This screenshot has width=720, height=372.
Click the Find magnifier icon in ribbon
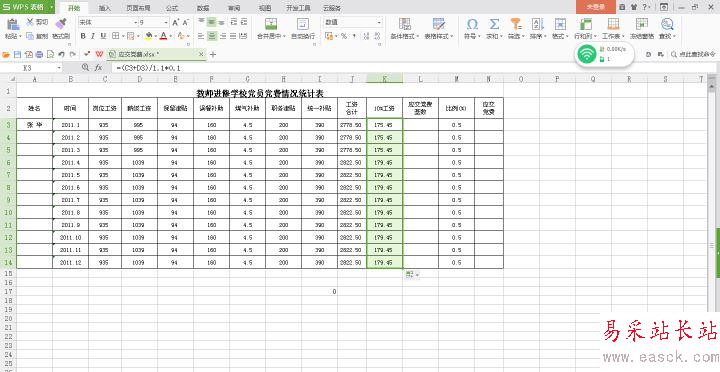667,24
